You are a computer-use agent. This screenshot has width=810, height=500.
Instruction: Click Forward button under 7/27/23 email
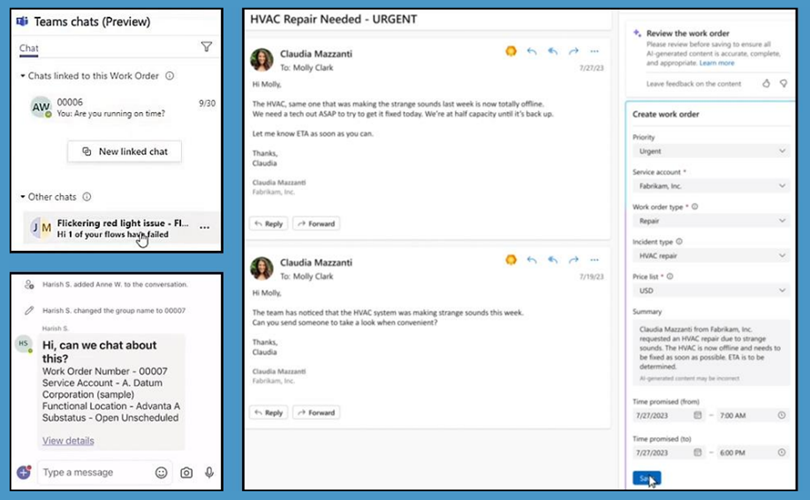coord(316,224)
